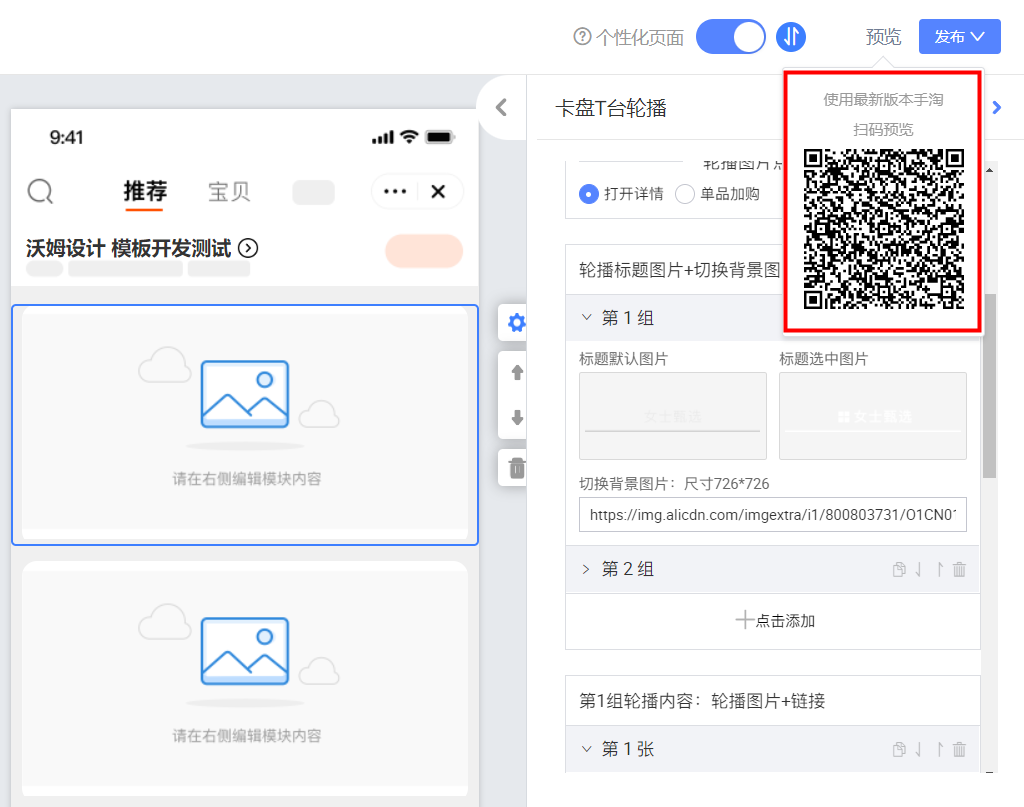The width and height of the screenshot is (1024, 807).
Task: Collapse the 第 1 张 section
Action: [x=586, y=749]
